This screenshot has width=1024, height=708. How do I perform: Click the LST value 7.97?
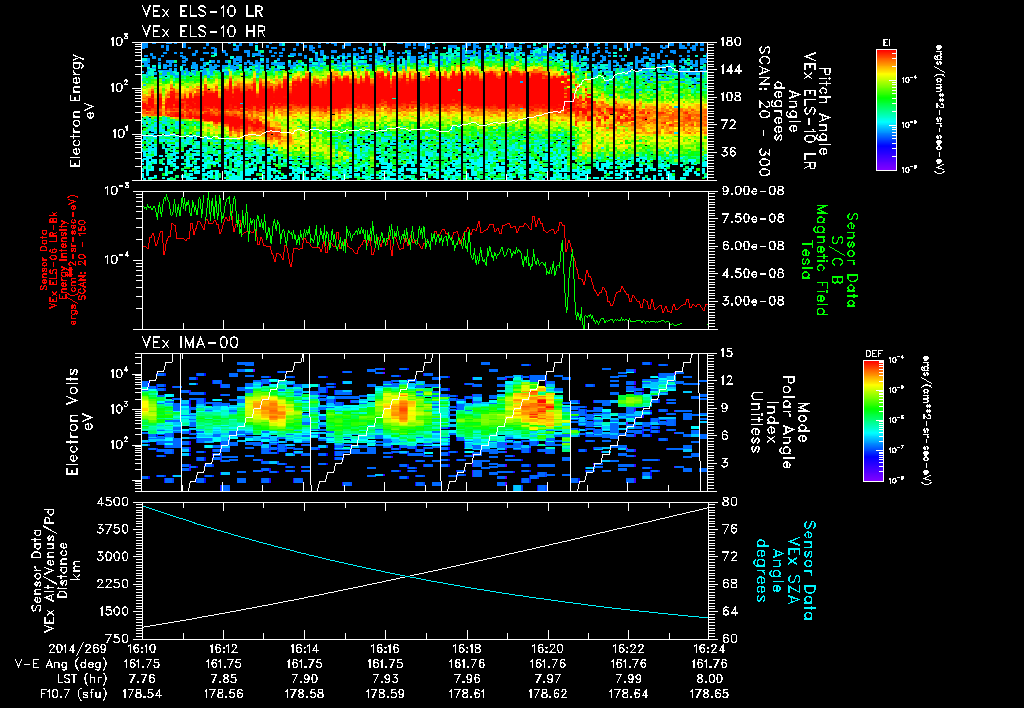point(547,679)
